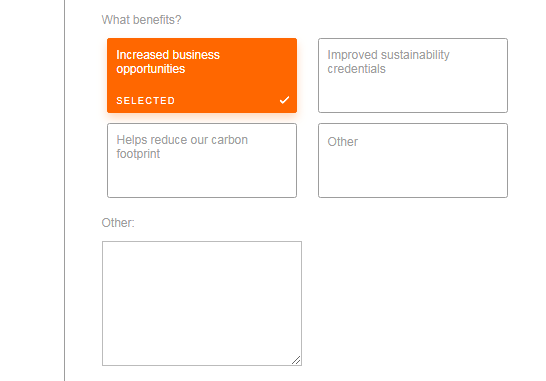546x381 pixels.
Task: Place the cursor in the empty Other textarea
Action: [202, 303]
